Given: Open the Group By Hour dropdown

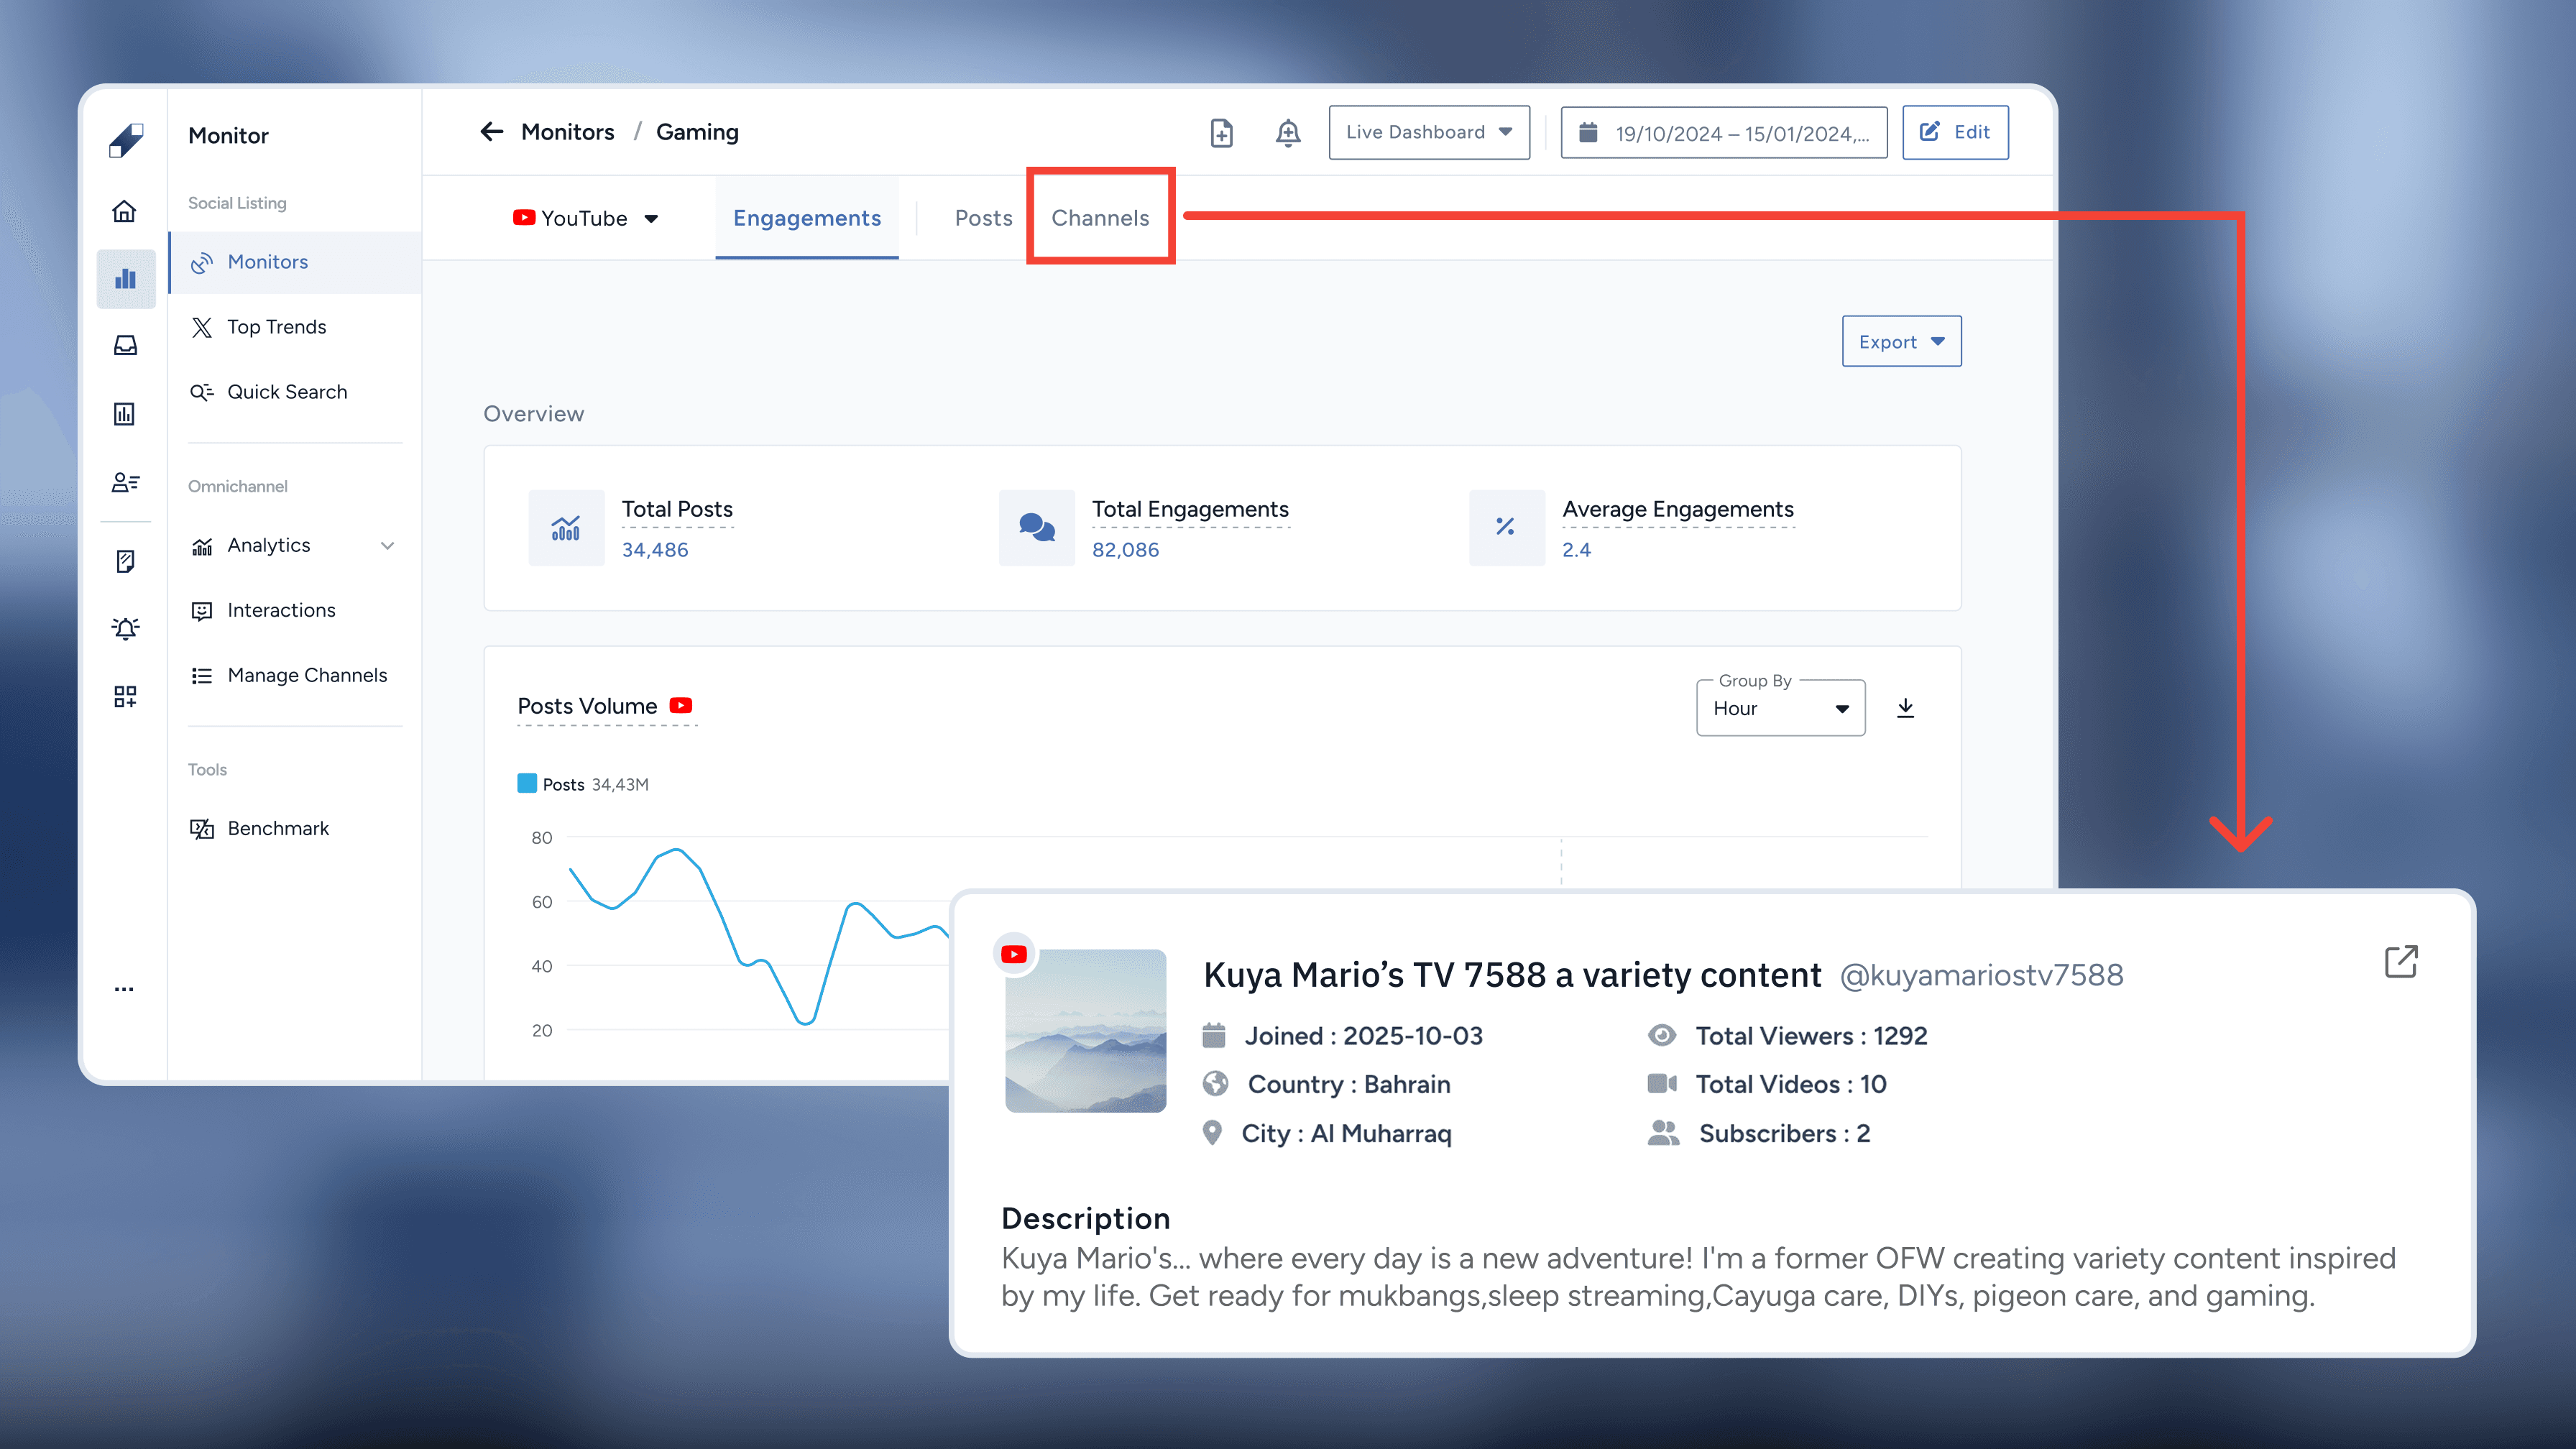Looking at the screenshot, I should click(1779, 708).
